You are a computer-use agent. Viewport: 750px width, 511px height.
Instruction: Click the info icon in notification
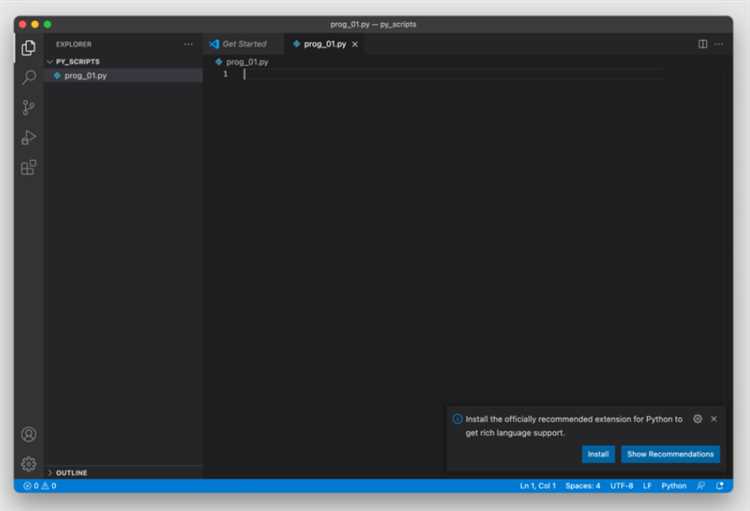(457, 419)
